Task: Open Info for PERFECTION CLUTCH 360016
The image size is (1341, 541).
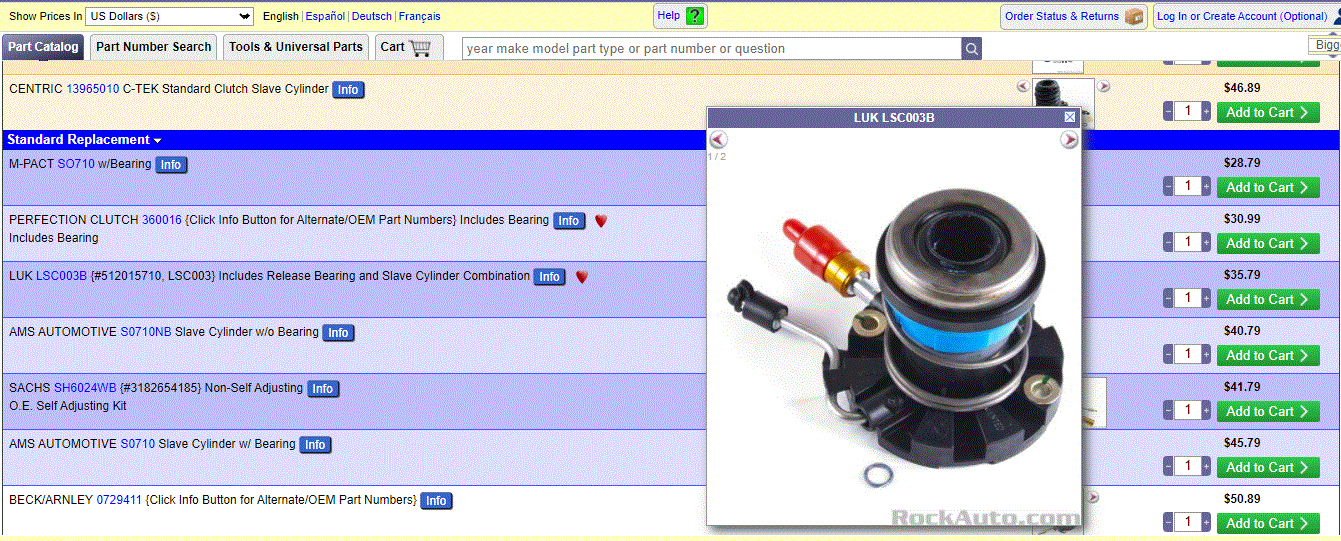Action: (x=569, y=221)
